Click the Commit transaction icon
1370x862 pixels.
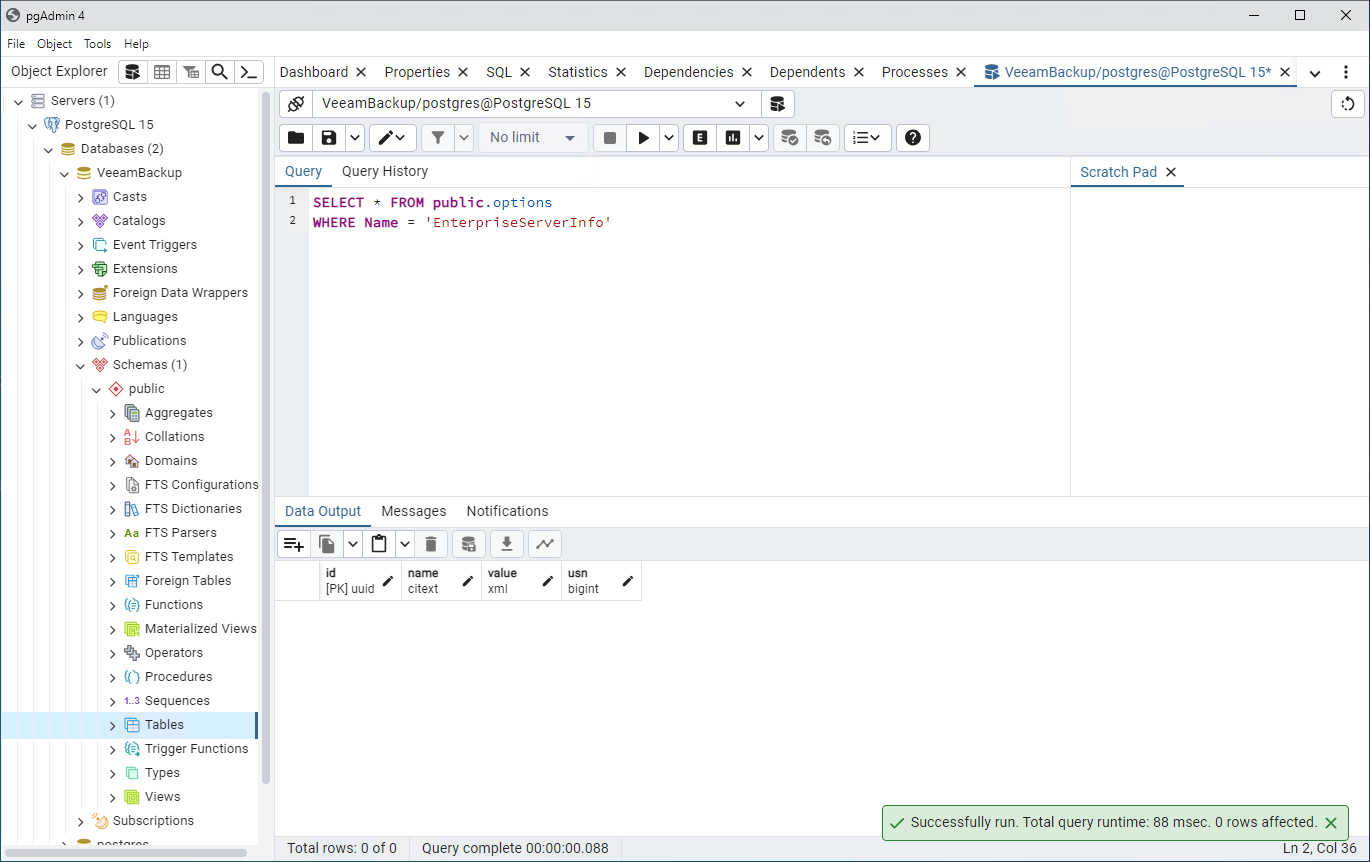(x=790, y=138)
